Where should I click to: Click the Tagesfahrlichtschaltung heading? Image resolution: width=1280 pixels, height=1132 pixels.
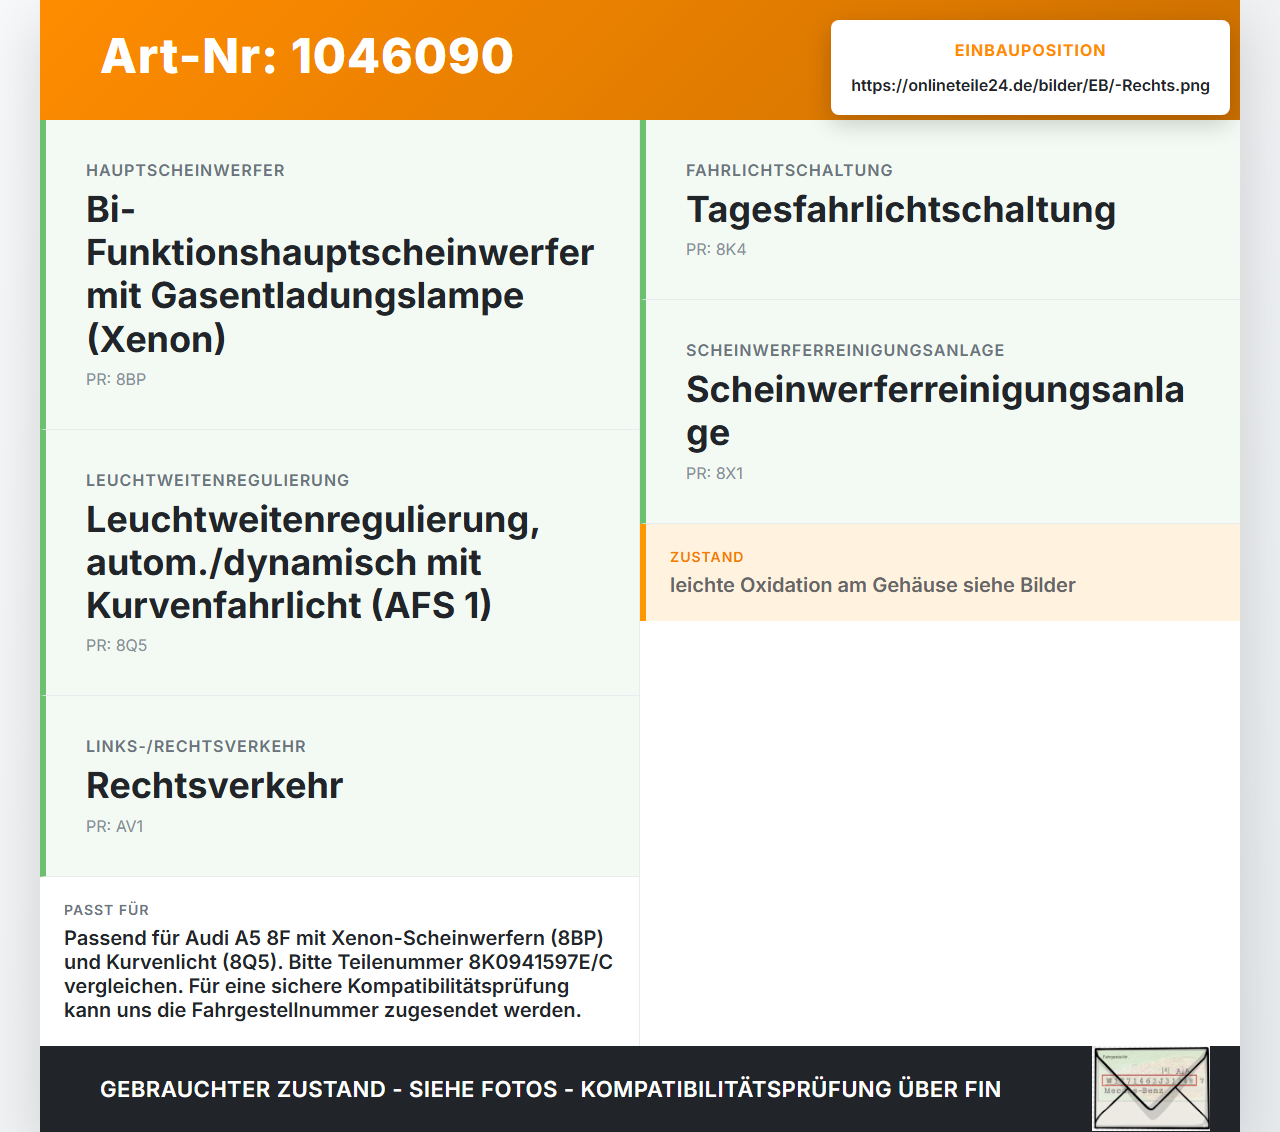coord(901,209)
